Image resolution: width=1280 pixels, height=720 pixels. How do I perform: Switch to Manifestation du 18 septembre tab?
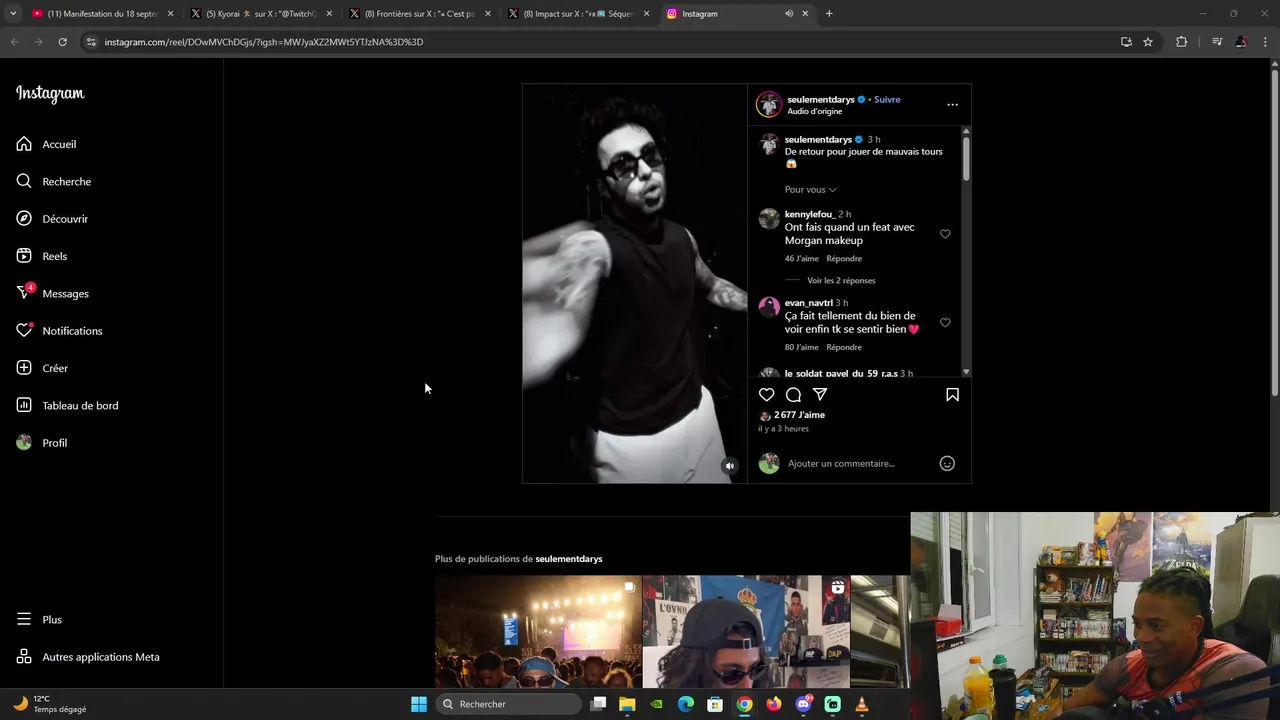tap(102, 14)
